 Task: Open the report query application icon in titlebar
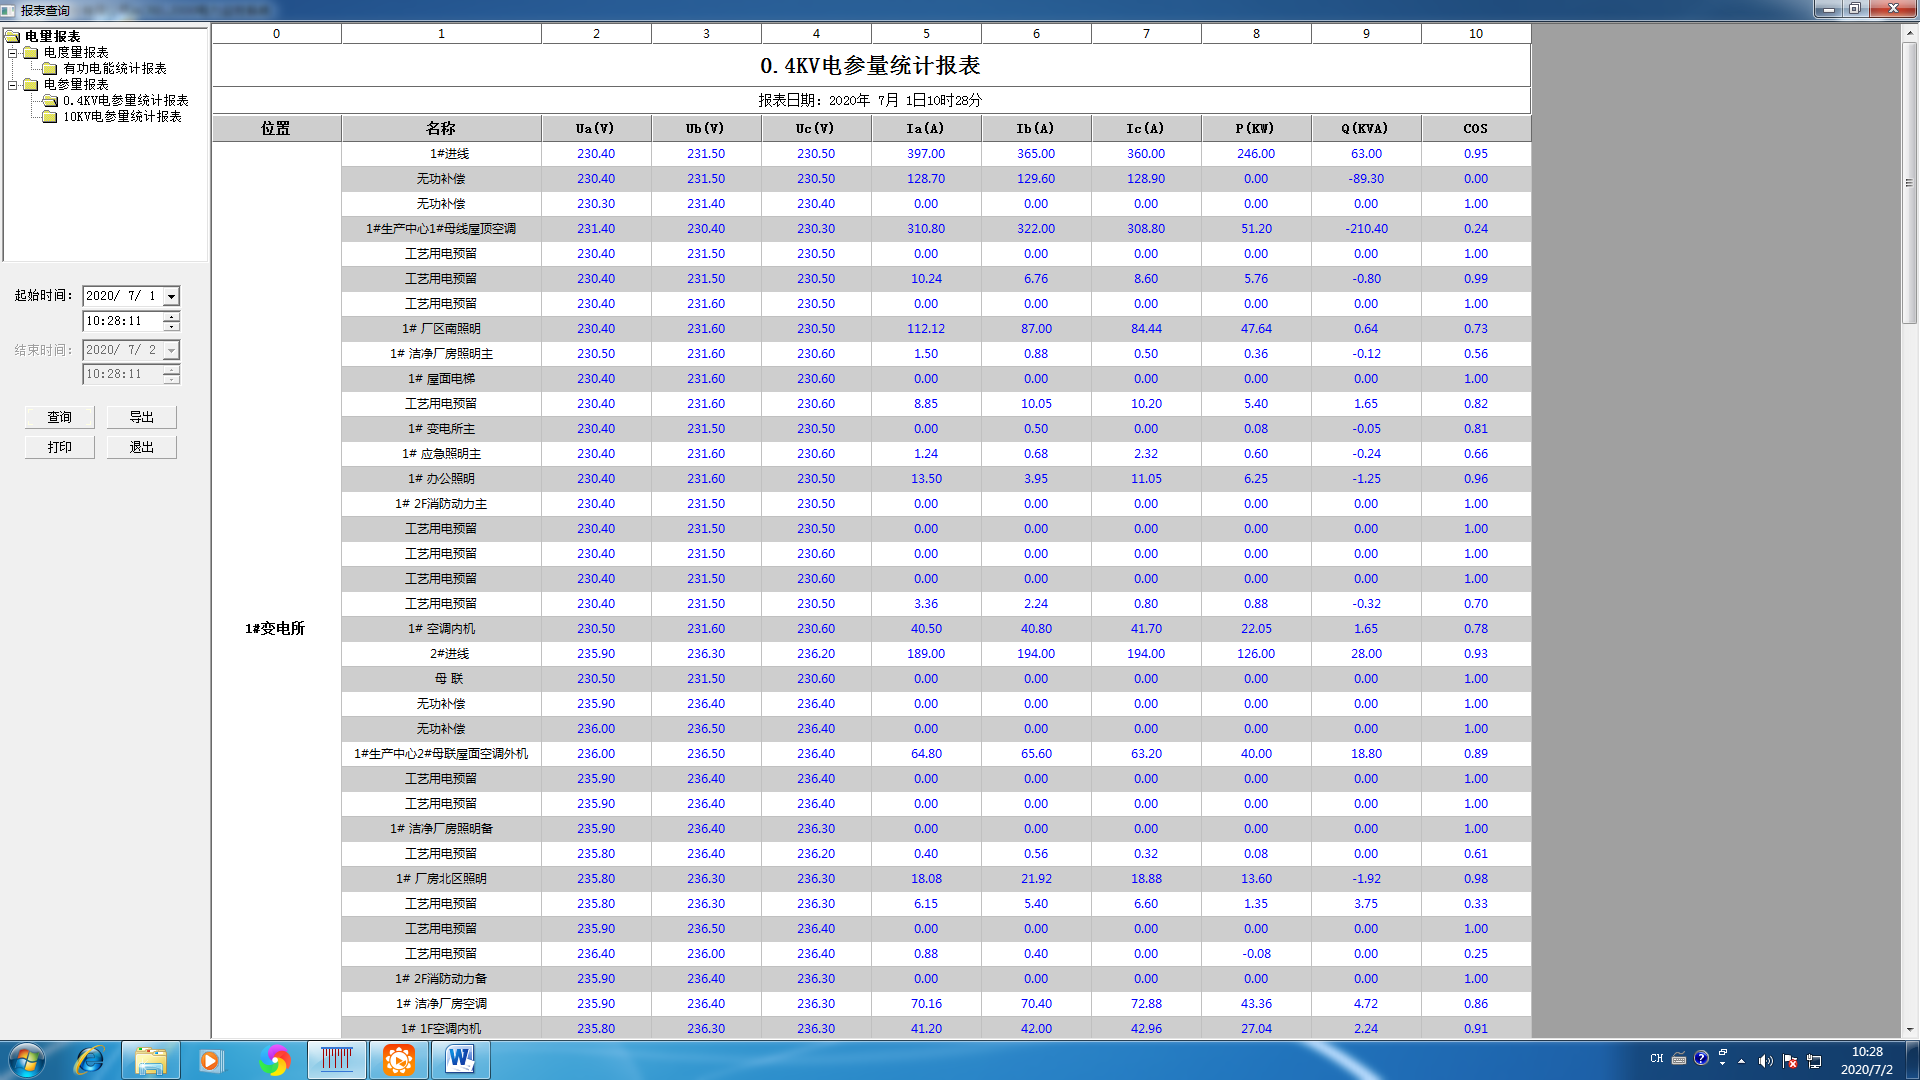10,9
